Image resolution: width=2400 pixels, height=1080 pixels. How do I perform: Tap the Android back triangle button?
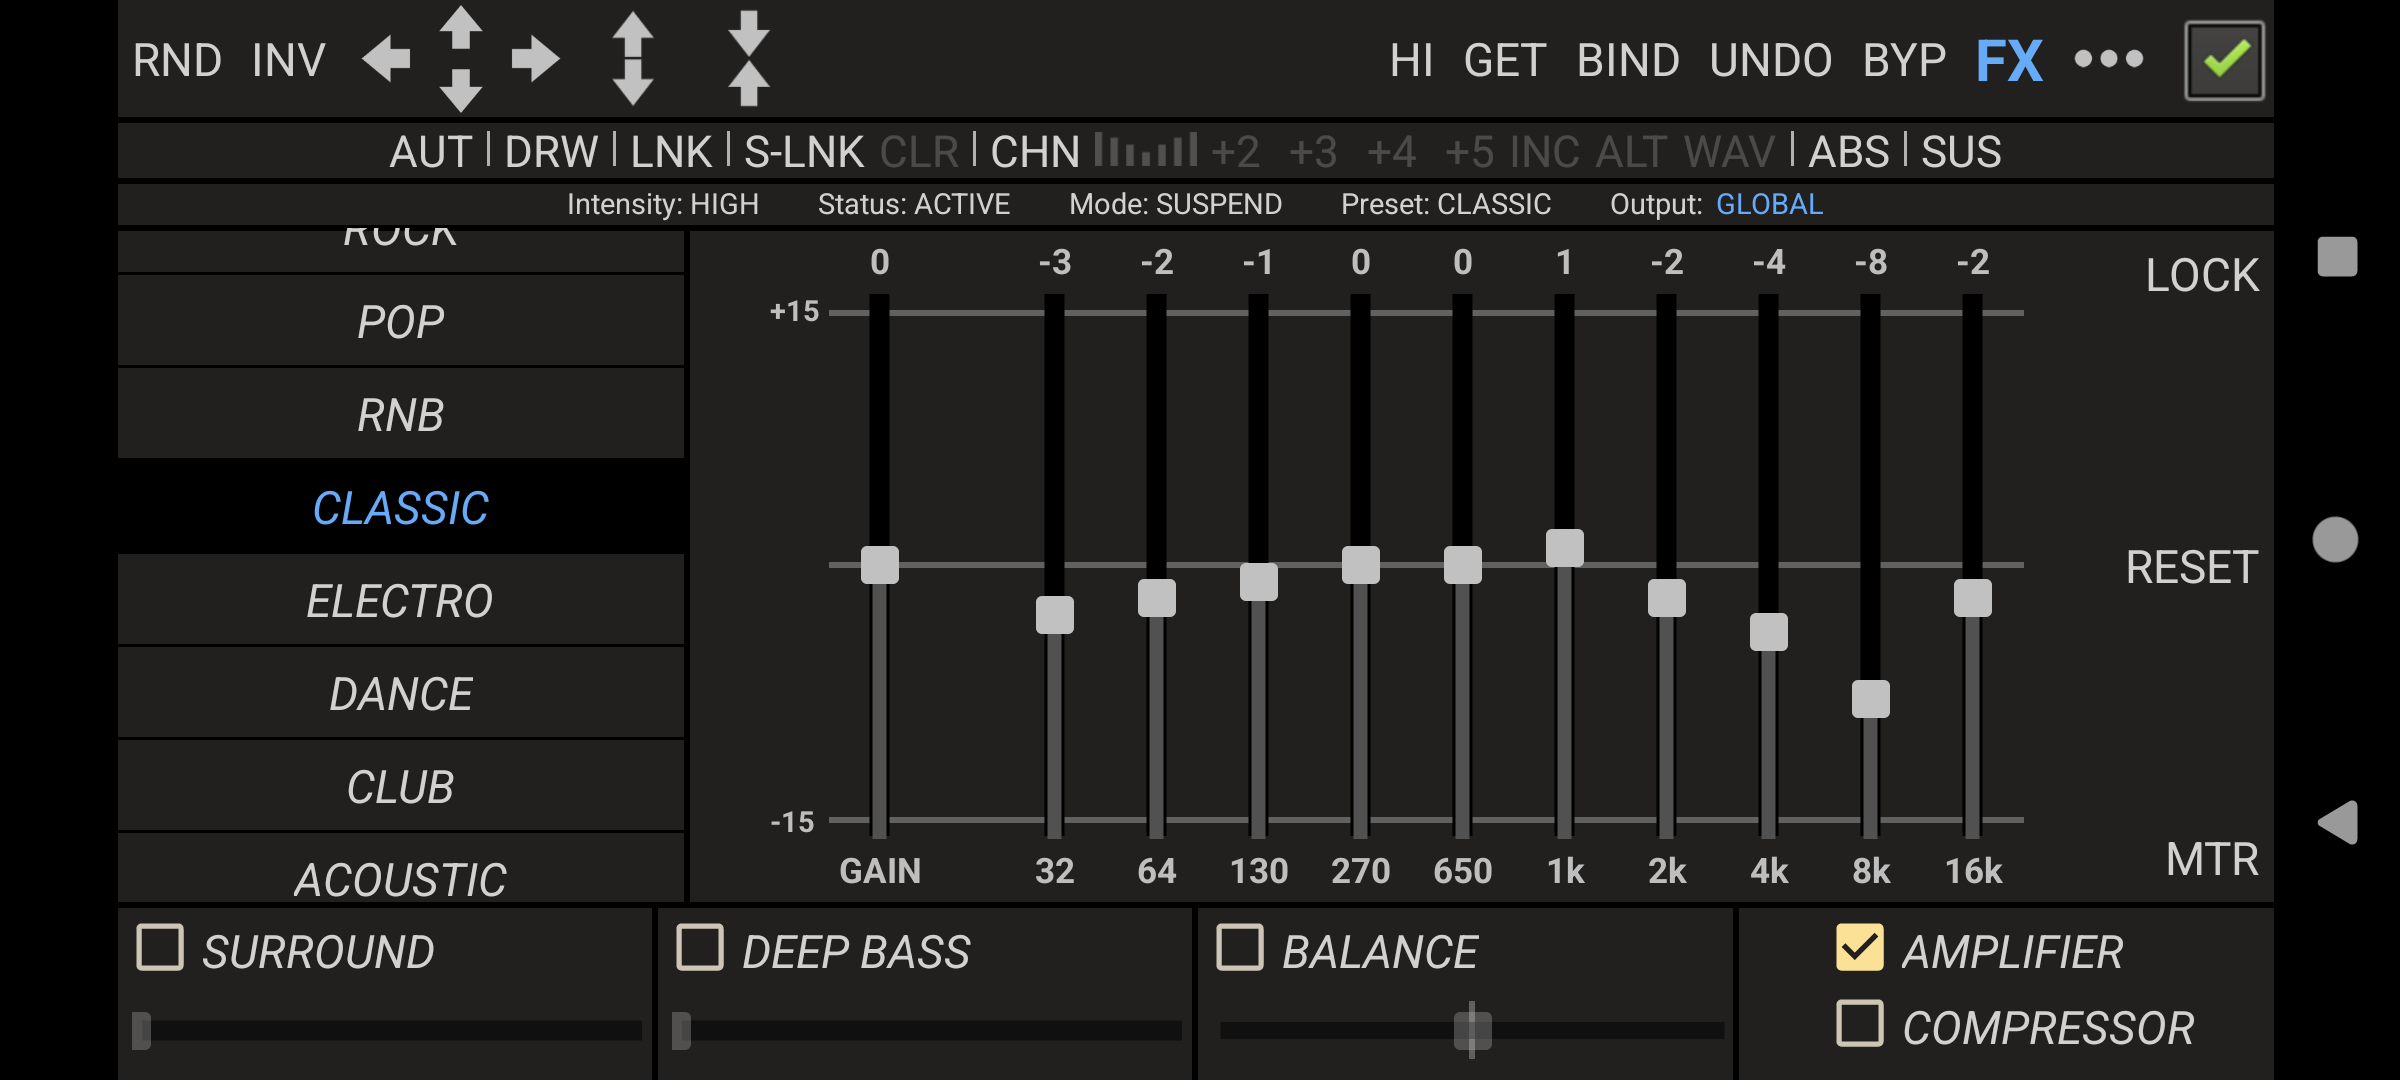[2338, 823]
